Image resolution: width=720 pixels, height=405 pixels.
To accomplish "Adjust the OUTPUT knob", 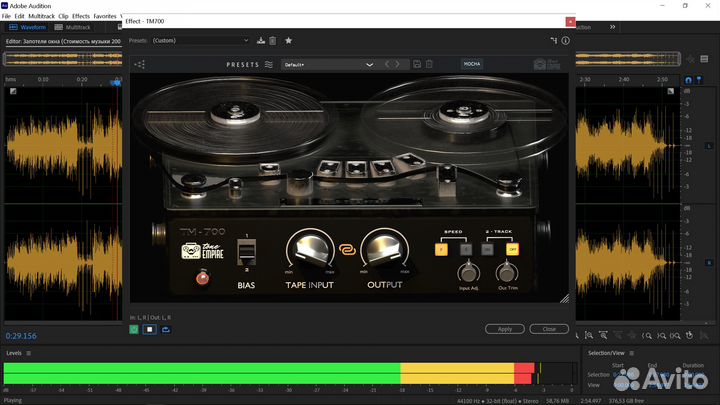I will pyautogui.click(x=385, y=250).
